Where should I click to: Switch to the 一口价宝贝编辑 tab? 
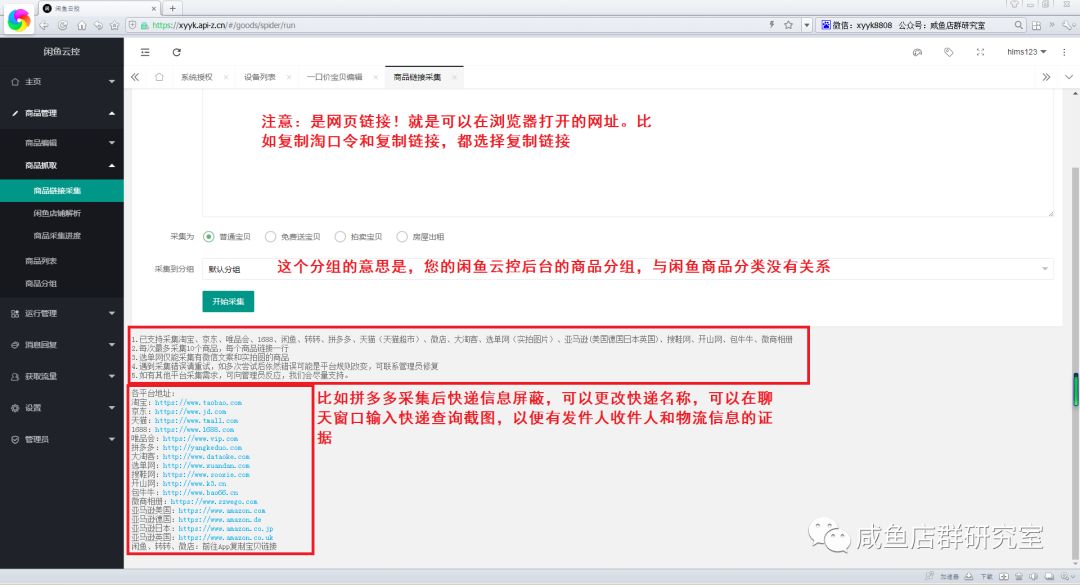334,77
